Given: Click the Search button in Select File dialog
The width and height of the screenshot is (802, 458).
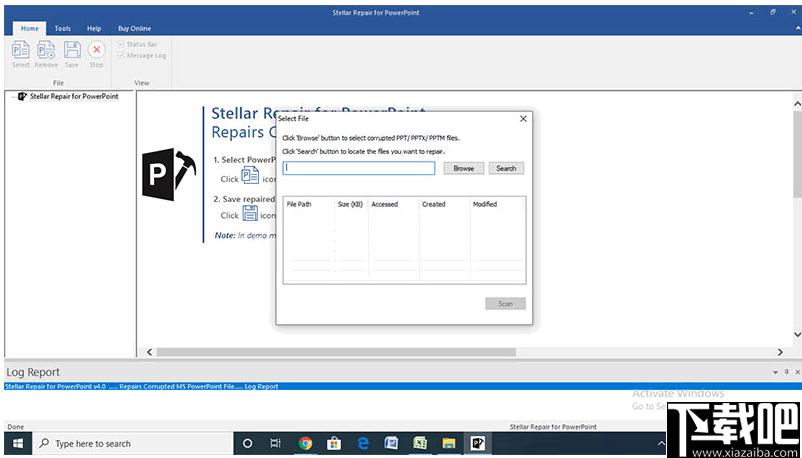Looking at the screenshot, I should 506,168.
